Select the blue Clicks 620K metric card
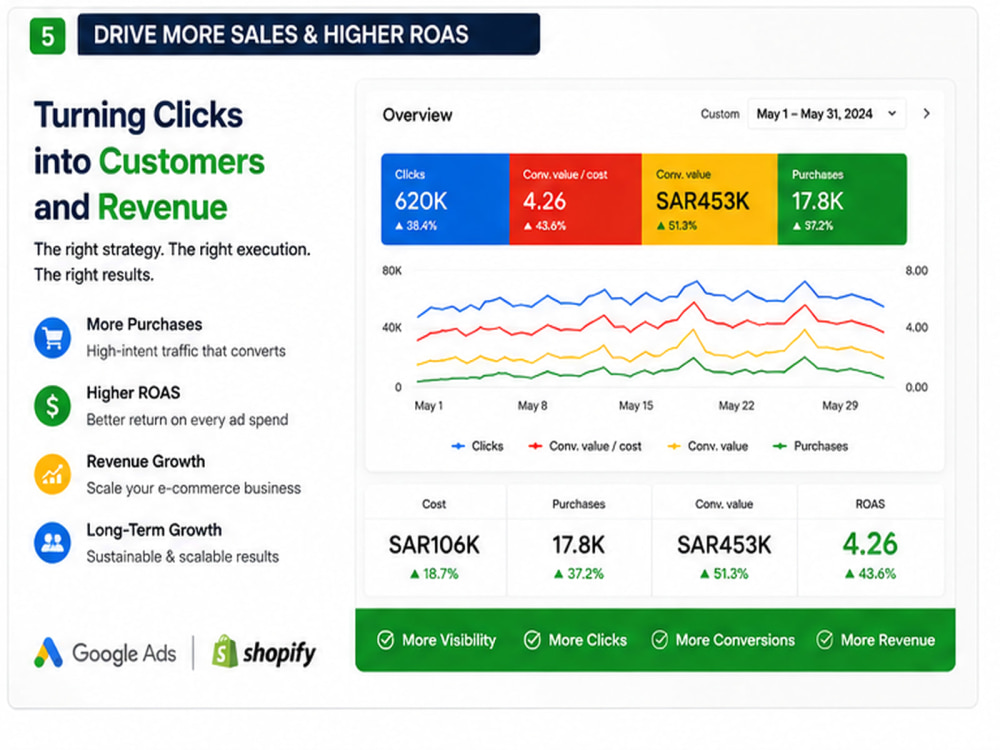Viewport: 1000px width, 750px height. click(445, 199)
